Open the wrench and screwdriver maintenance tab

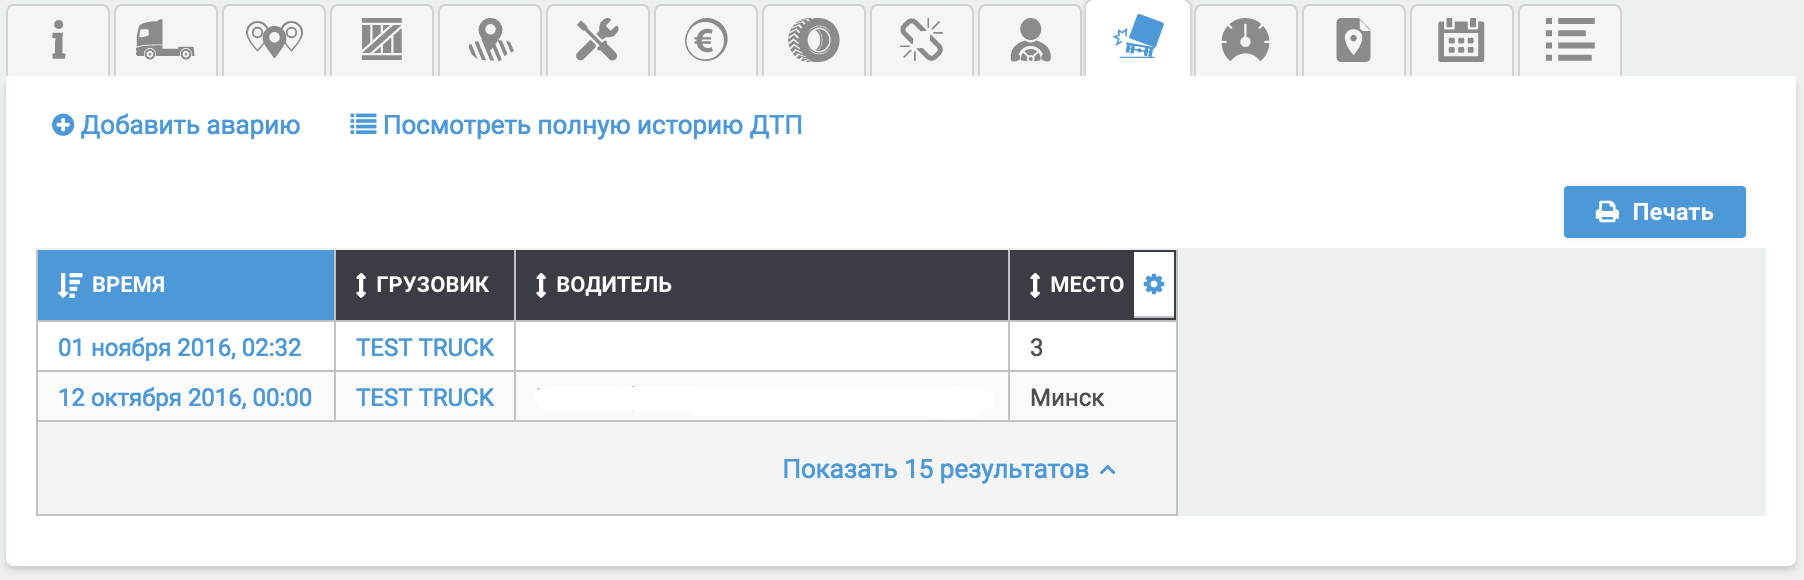tap(597, 41)
